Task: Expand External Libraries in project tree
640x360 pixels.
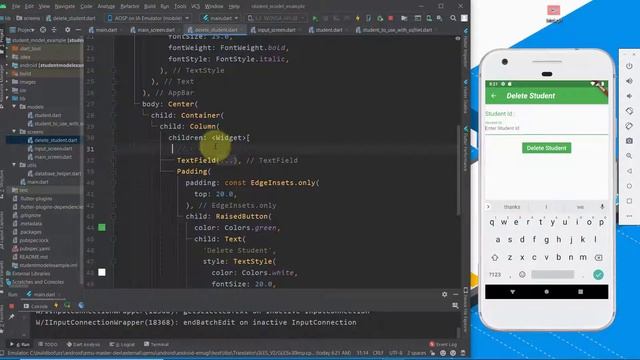Action: pos(27,273)
